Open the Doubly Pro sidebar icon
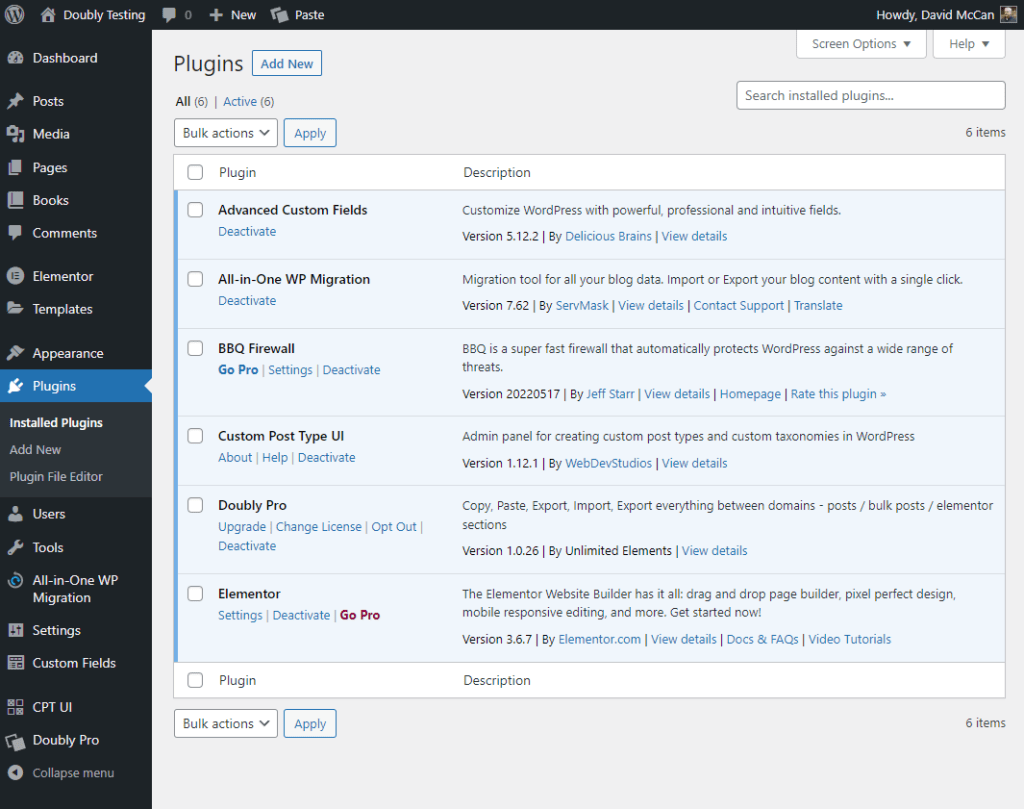The image size is (1024, 809). click(21, 740)
